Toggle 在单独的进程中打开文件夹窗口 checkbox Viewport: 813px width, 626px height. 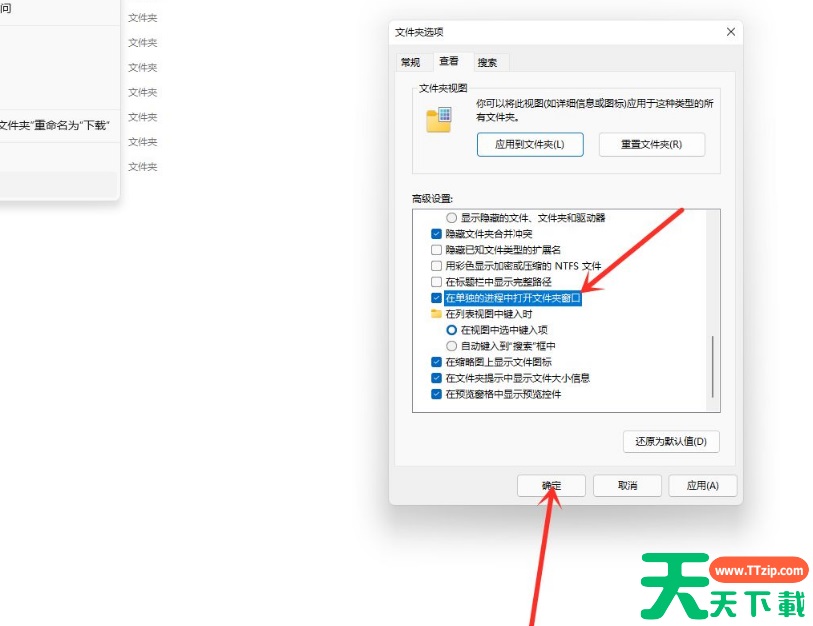436,298
